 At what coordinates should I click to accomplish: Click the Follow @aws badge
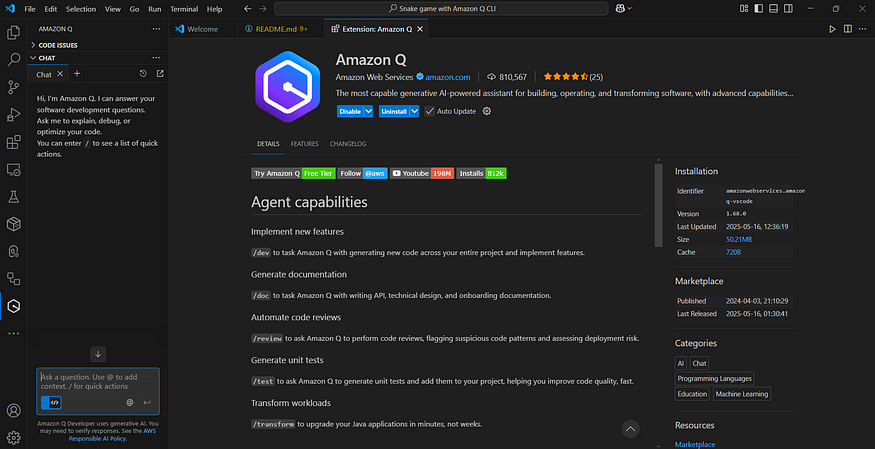click(x=362, y=173)
